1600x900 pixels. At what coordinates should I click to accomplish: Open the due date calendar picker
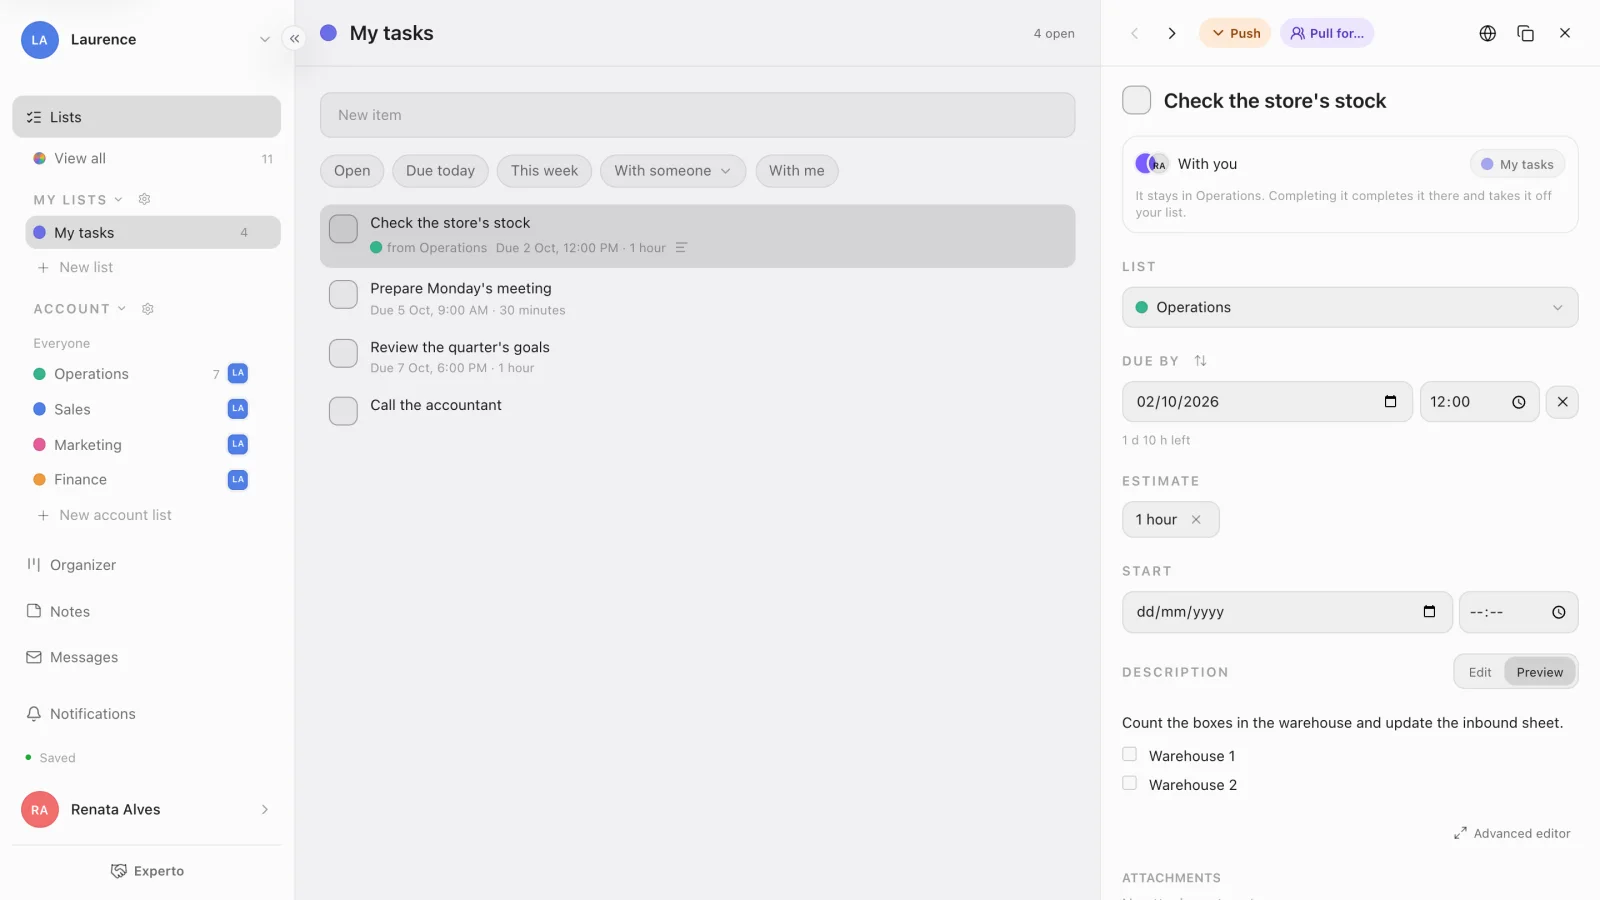tap(1390, 402)
